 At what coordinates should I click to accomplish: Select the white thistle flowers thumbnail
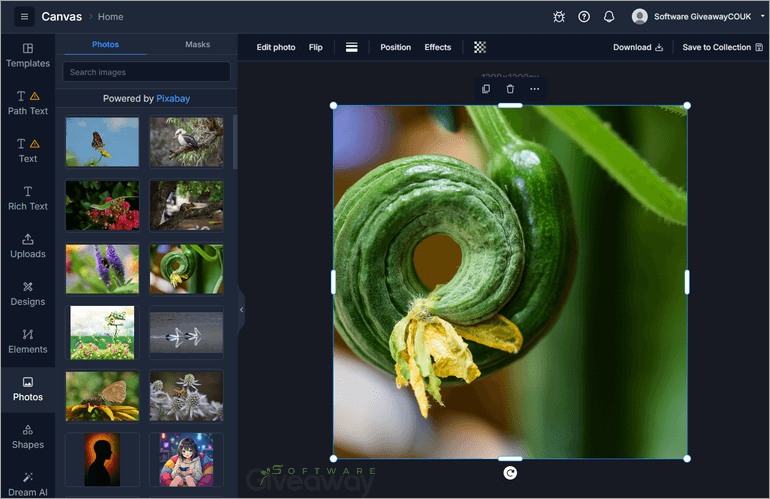coord(186,396)
